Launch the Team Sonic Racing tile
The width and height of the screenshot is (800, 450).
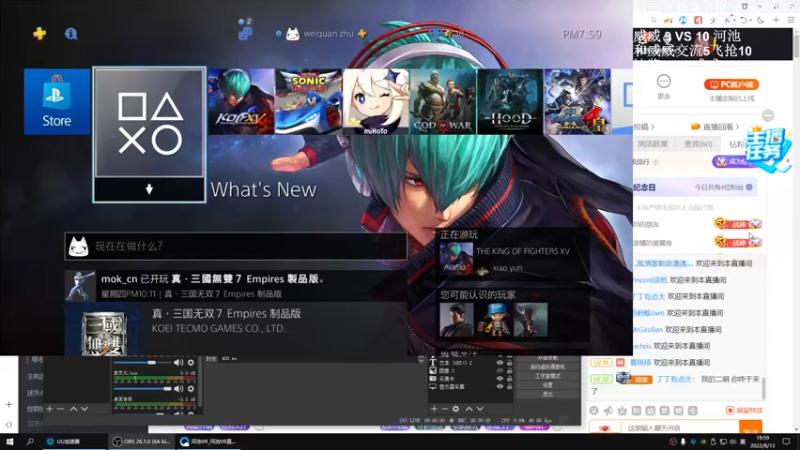coord(308,102)
